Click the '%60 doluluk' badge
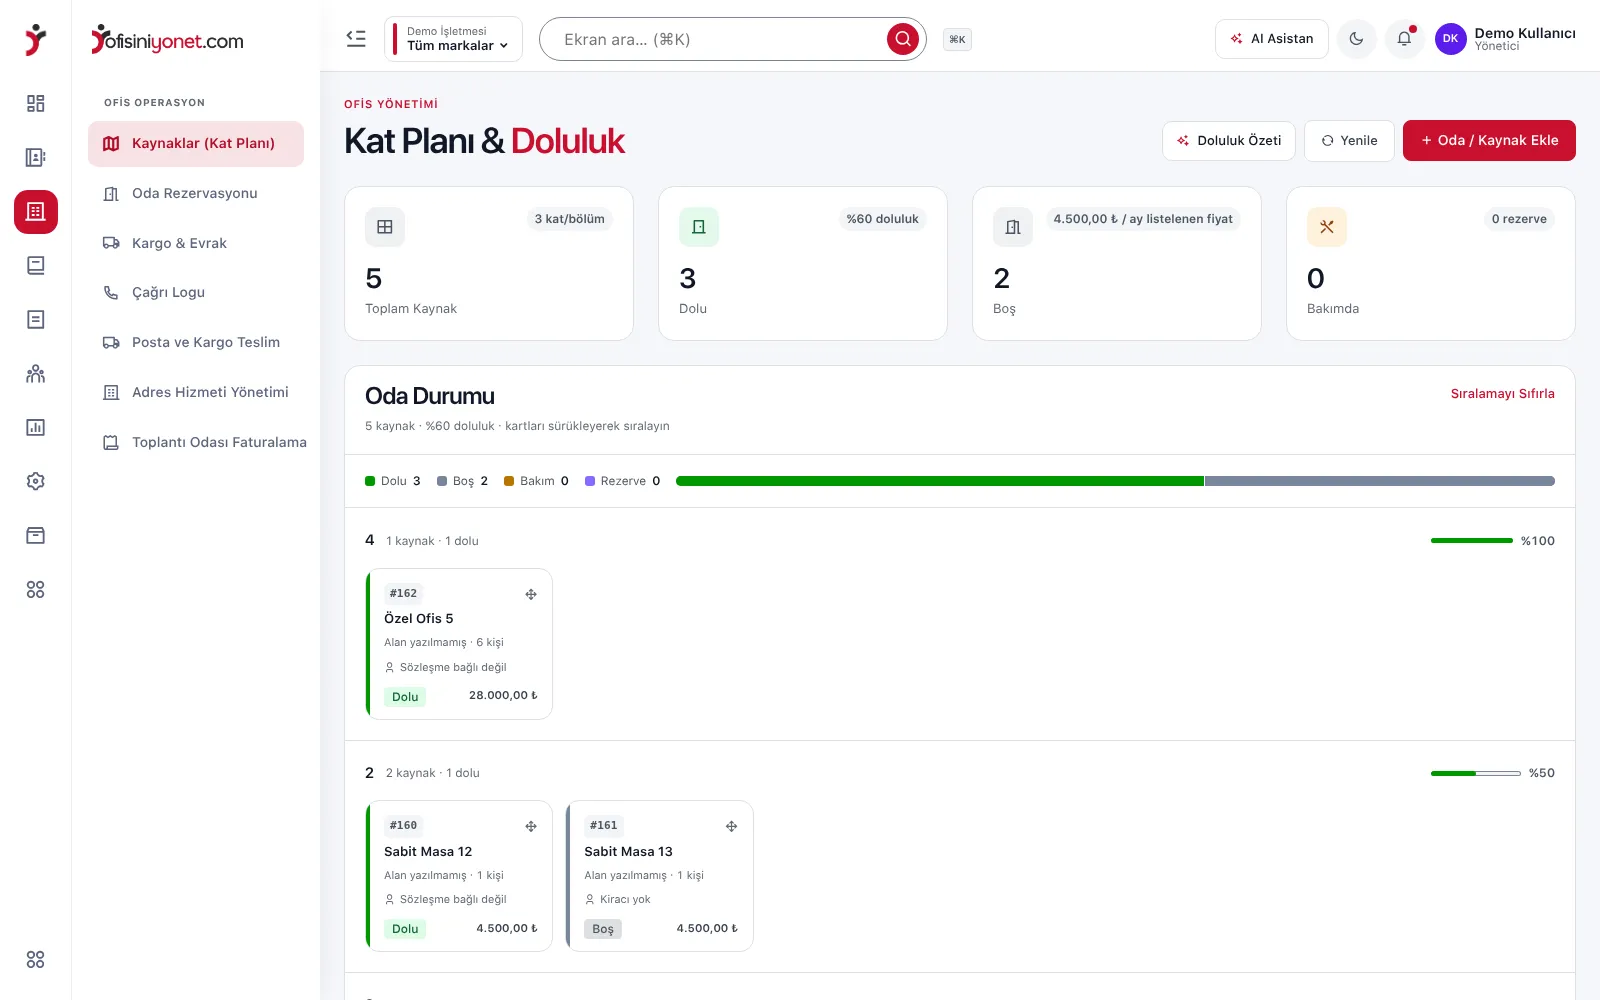Screen dimensions: 1600x1000 point(882,219)
